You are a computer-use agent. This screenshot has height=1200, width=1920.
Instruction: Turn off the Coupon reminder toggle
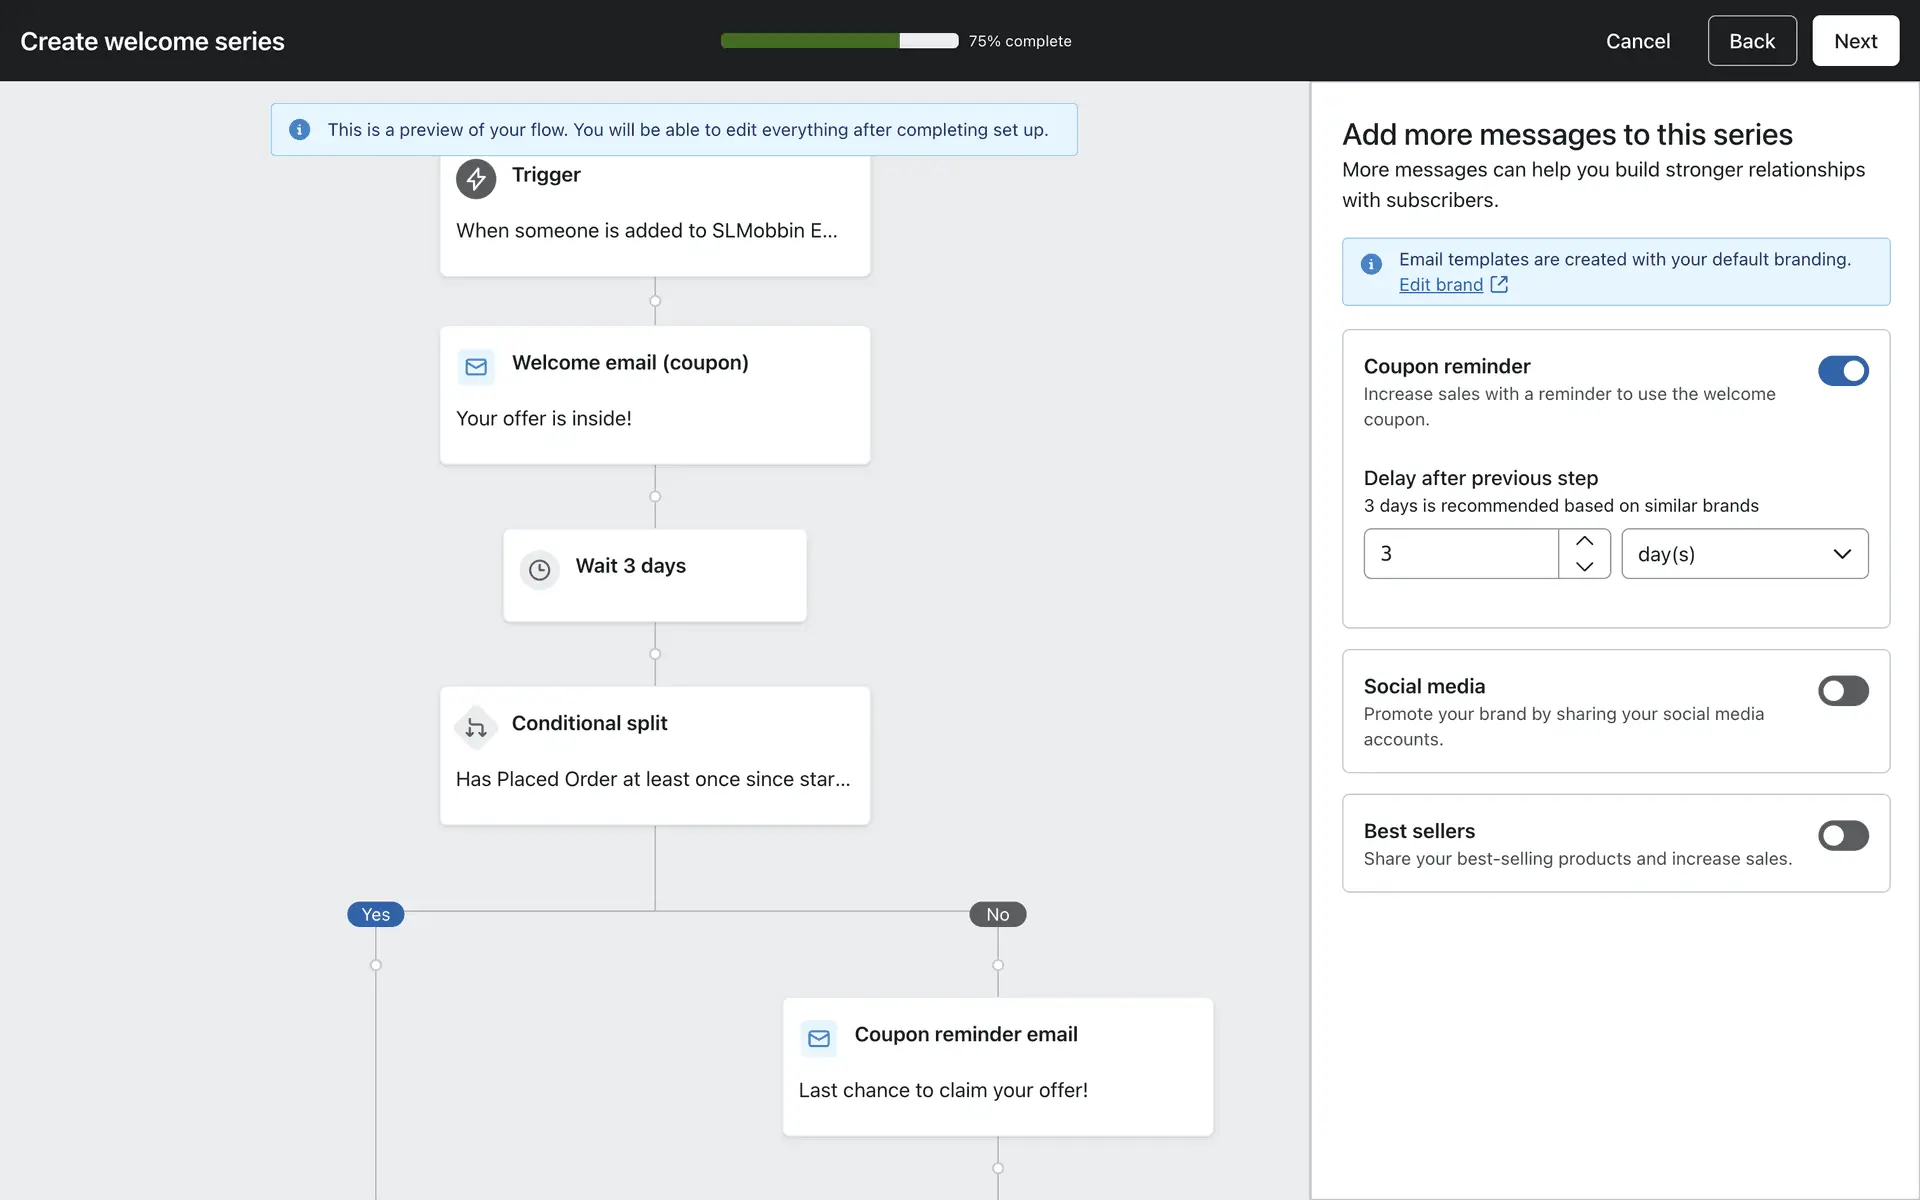point(1843,371)
